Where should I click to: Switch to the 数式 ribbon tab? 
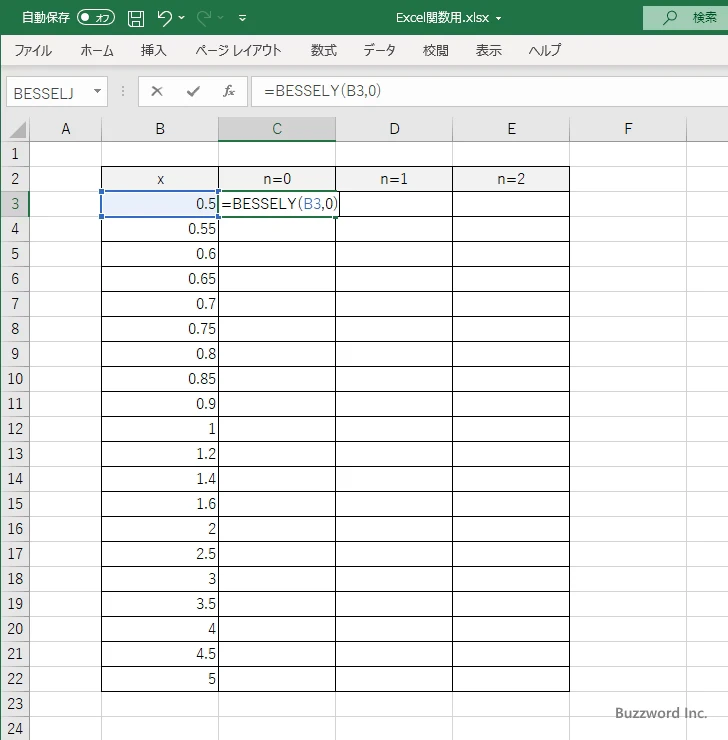323,50
